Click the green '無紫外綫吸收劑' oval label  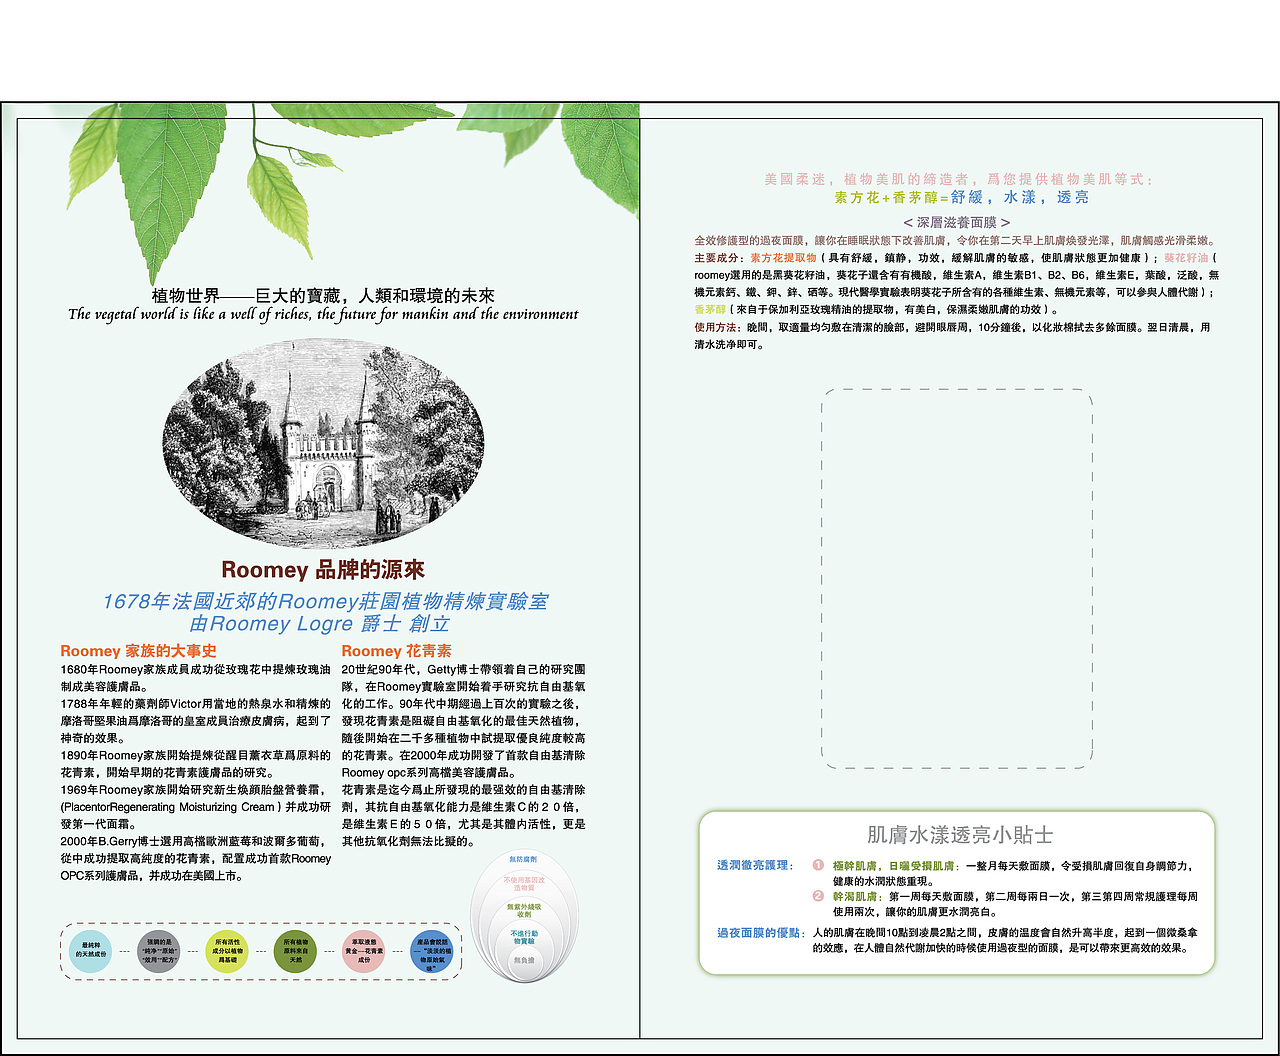pos(523,910)
